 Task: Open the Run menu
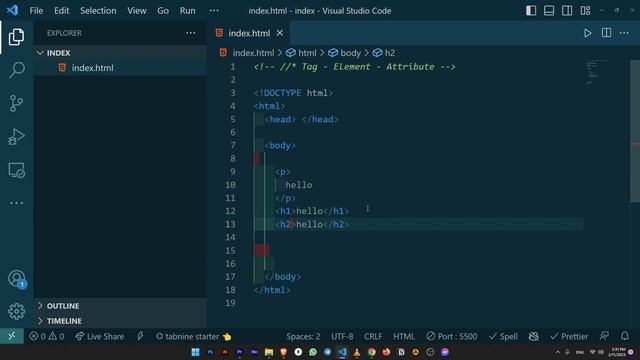coord(187,11)
